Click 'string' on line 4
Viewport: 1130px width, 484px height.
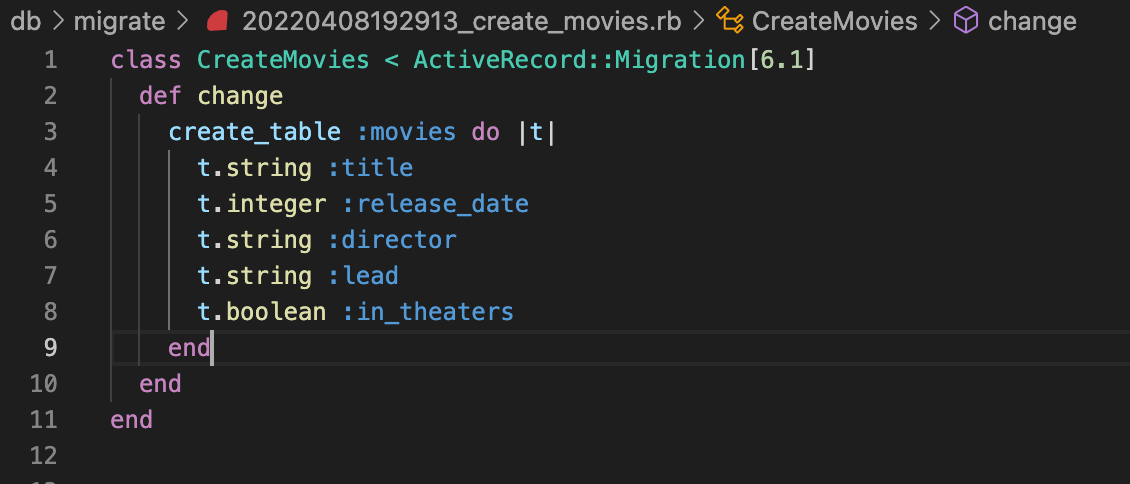(269, 169)
